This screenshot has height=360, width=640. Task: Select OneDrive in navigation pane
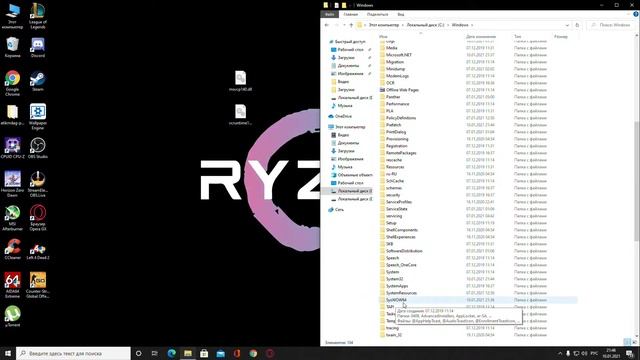[x=343, y=116]
